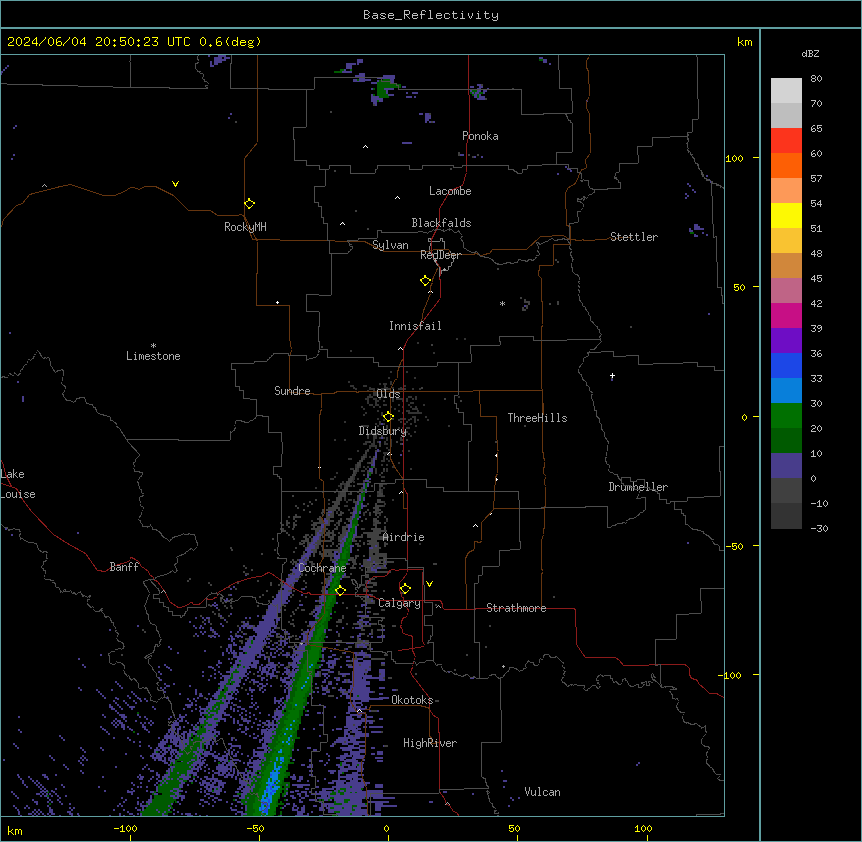Click the timestamp 2024/06/04 20:50:23 UTC
862x842 pixels.
click(x=99, y=42)
